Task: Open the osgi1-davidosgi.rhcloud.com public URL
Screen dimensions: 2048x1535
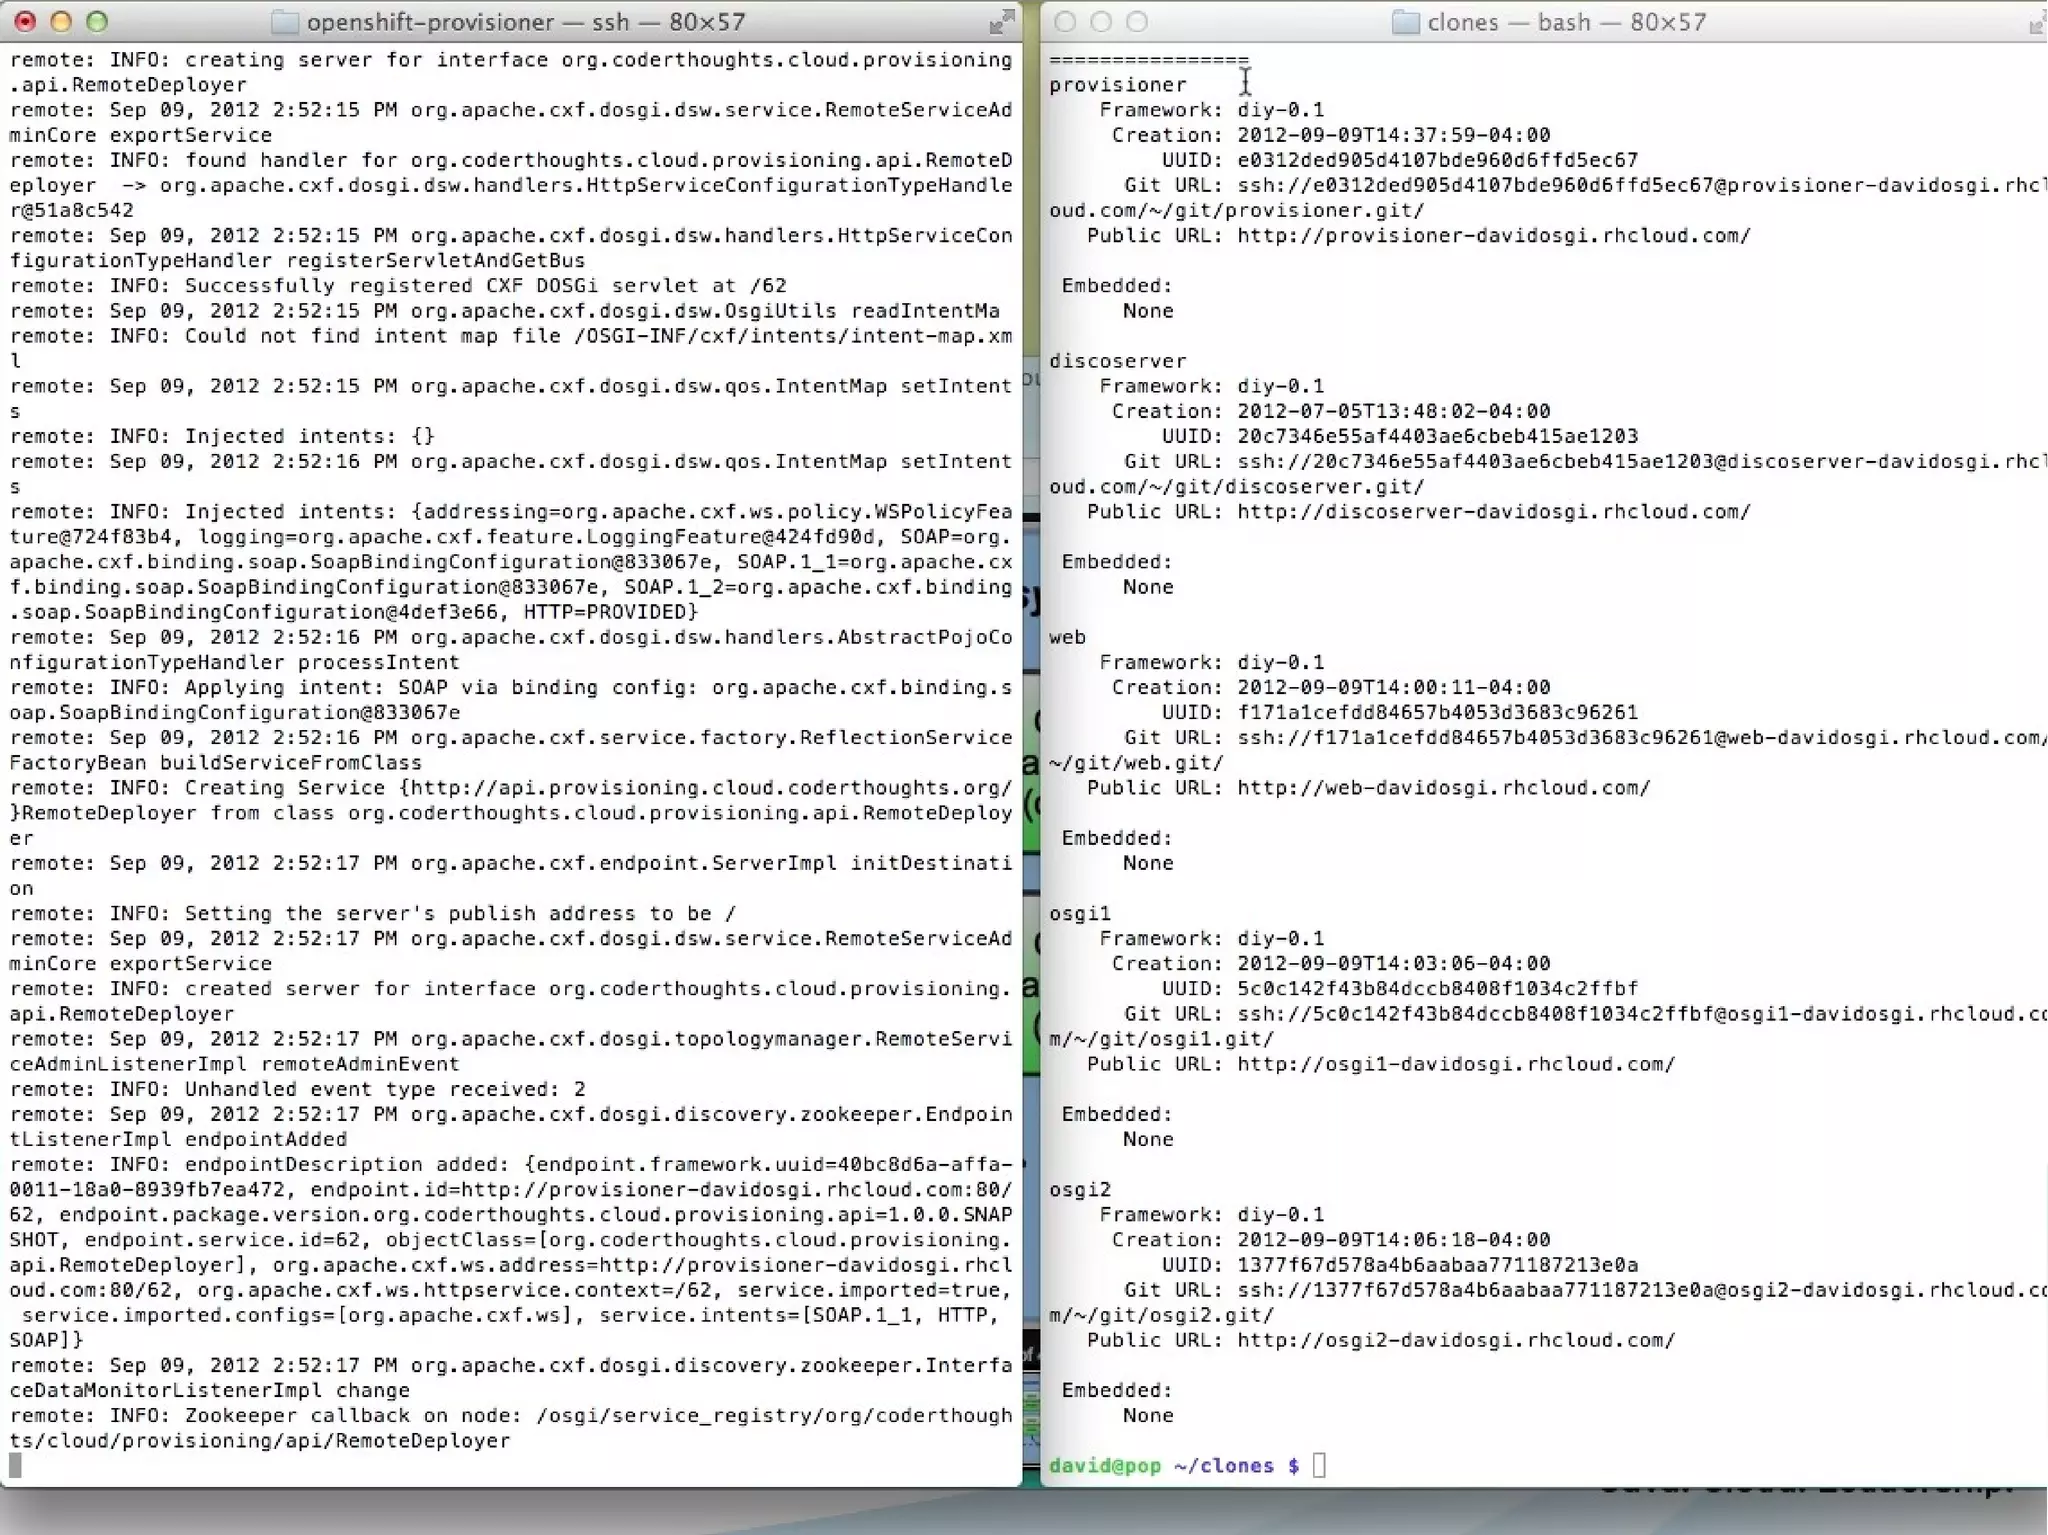Action: (x=1455, y=1064)
